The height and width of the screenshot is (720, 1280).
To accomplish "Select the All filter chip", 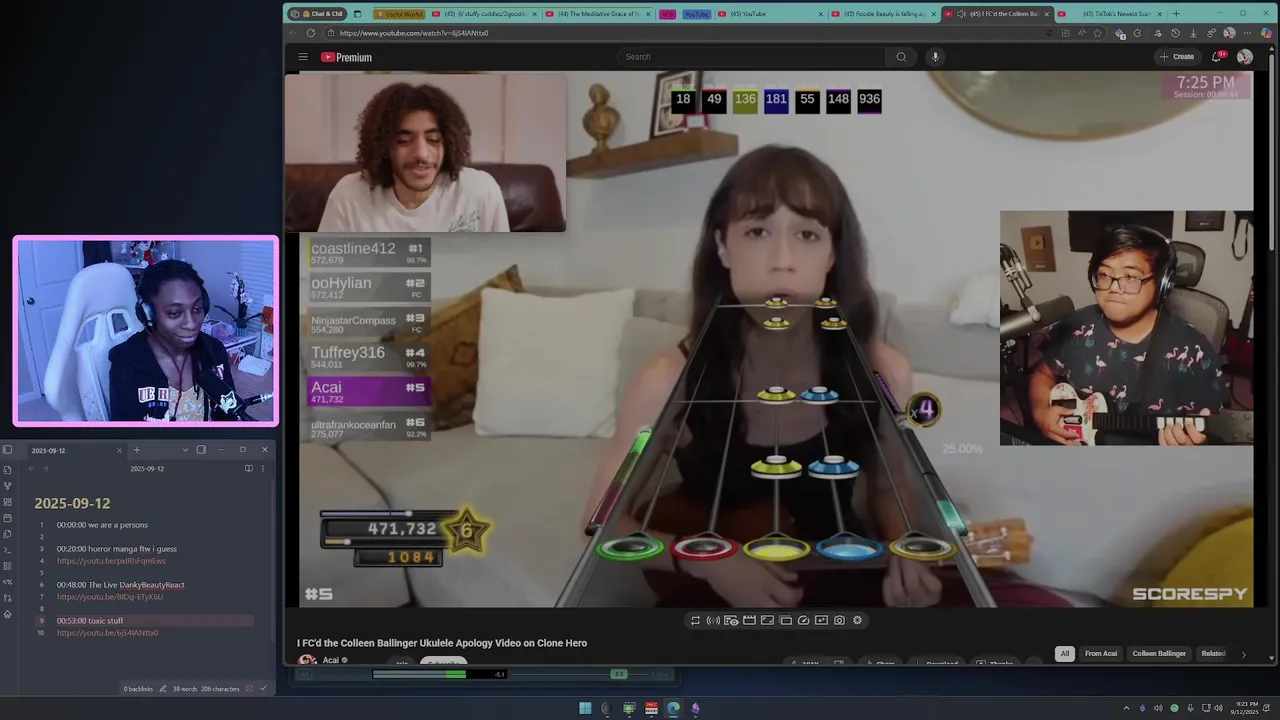I will coord(1065,654).
